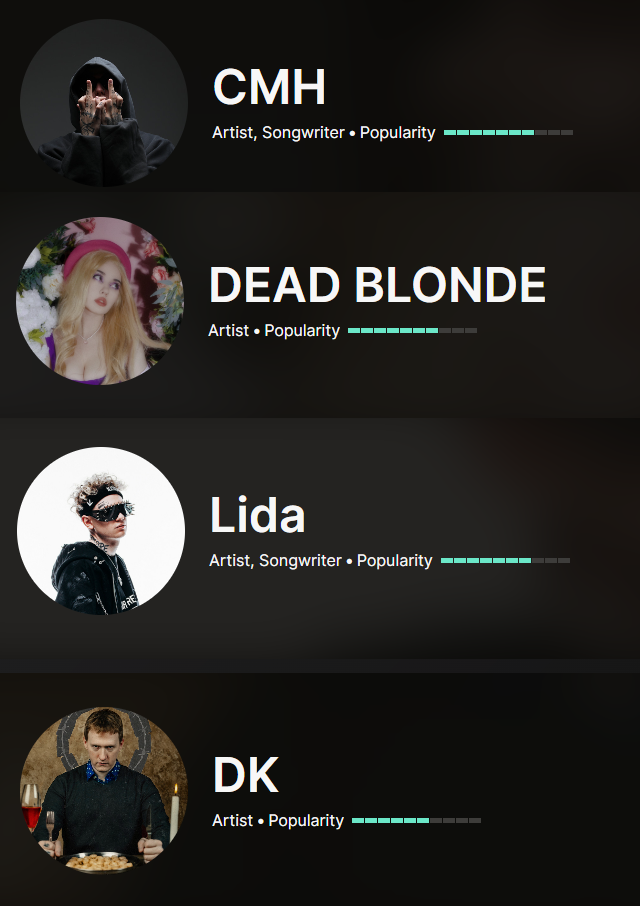Click the Popularity label under DEAD BLONDE
640x906 pixels.
click(302, 331)
